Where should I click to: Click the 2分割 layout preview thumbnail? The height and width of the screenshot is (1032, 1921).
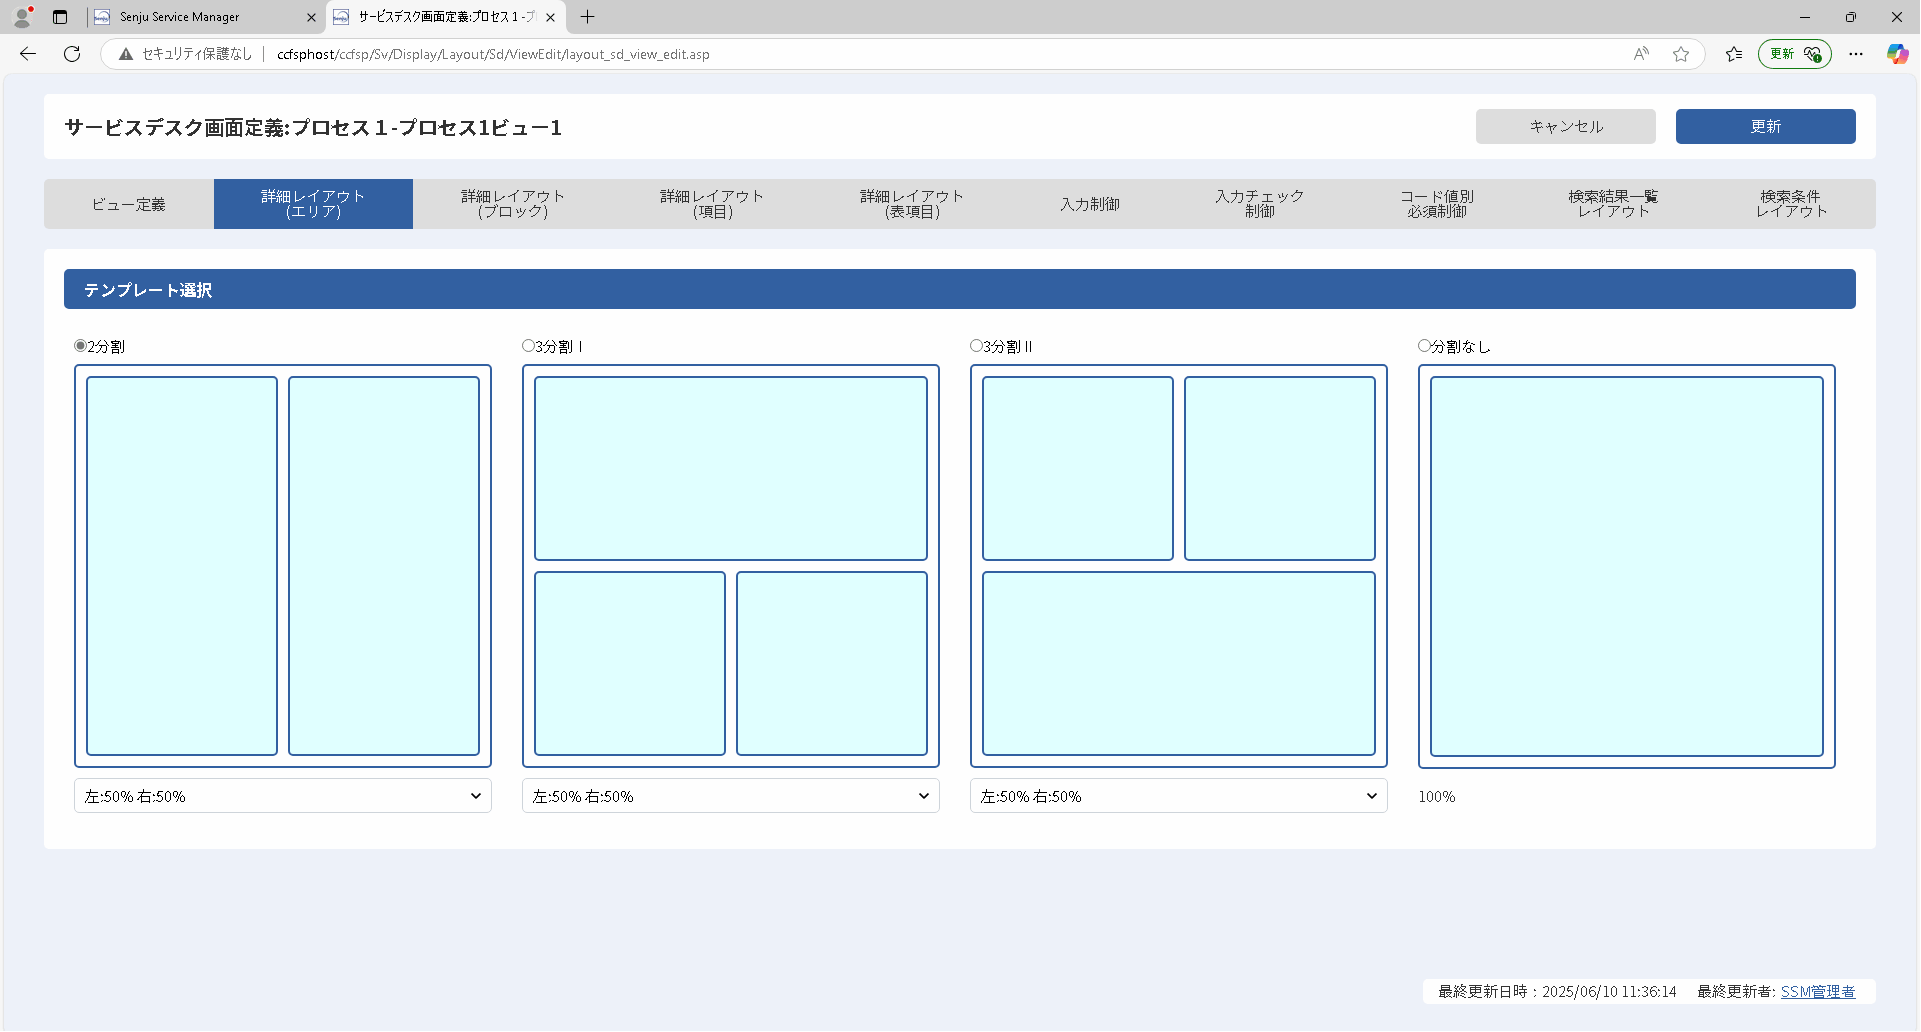(283, 566)
